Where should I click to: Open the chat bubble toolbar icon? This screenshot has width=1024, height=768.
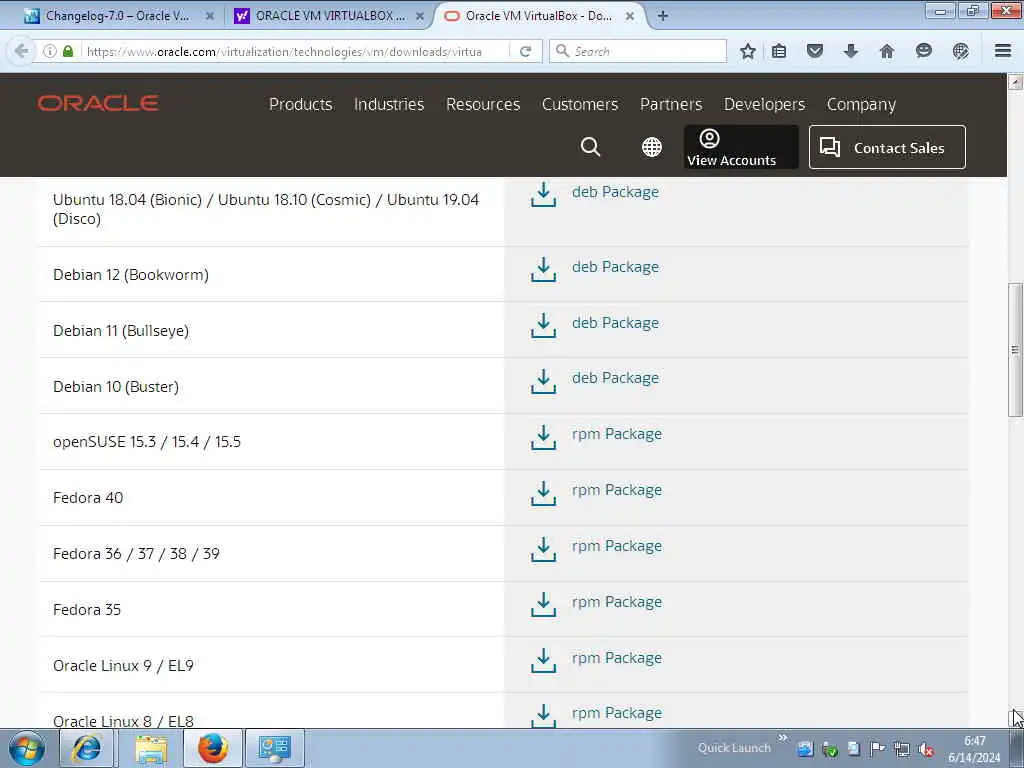pos(923,51)
